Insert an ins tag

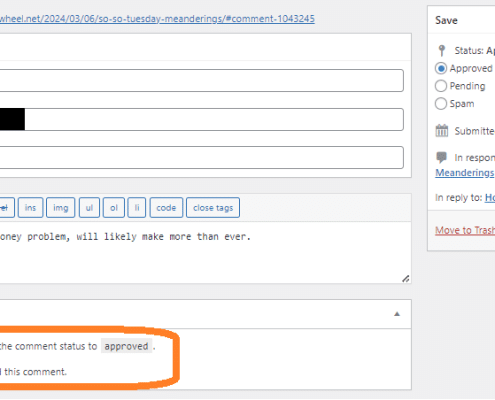[30, 208]
